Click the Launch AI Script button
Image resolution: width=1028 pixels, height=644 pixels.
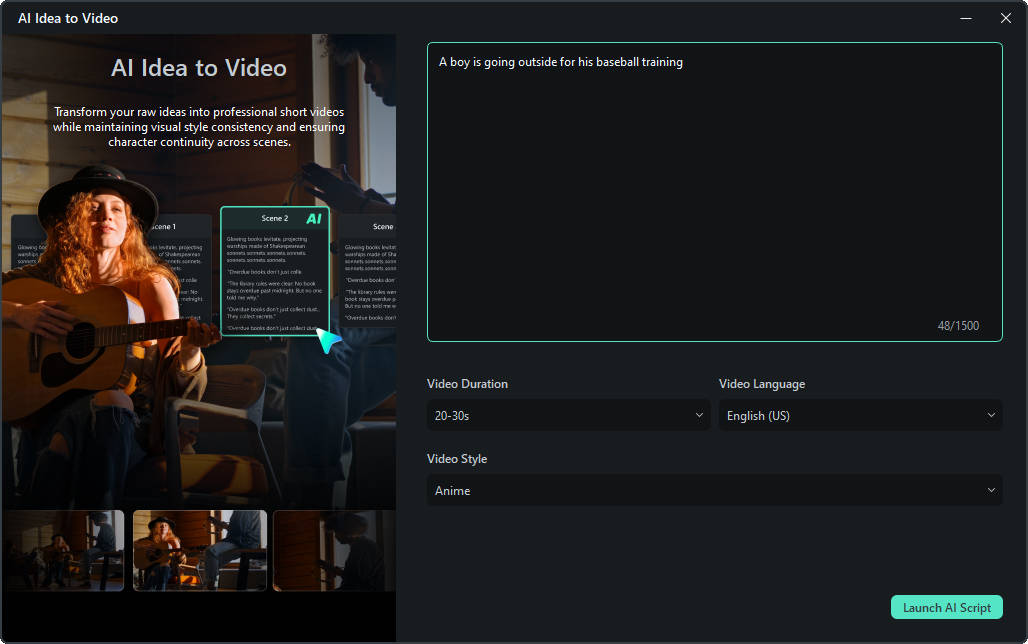(946, 607)
